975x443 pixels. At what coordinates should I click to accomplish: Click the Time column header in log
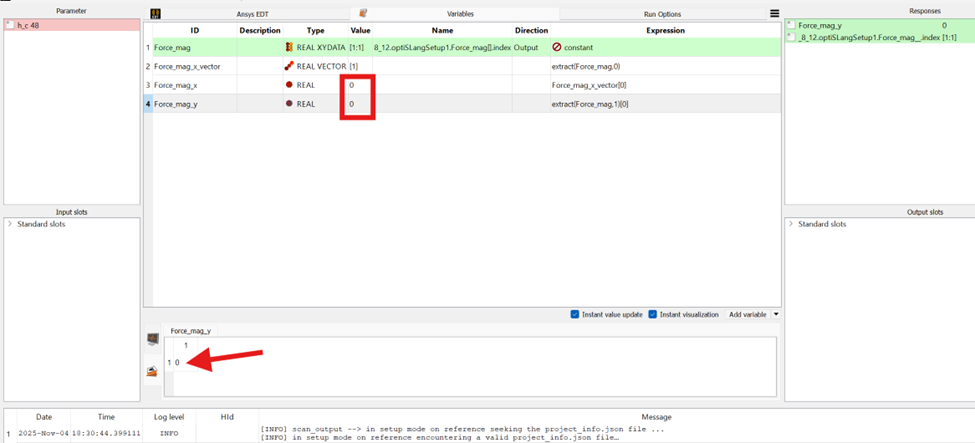(x=106, y=417)
